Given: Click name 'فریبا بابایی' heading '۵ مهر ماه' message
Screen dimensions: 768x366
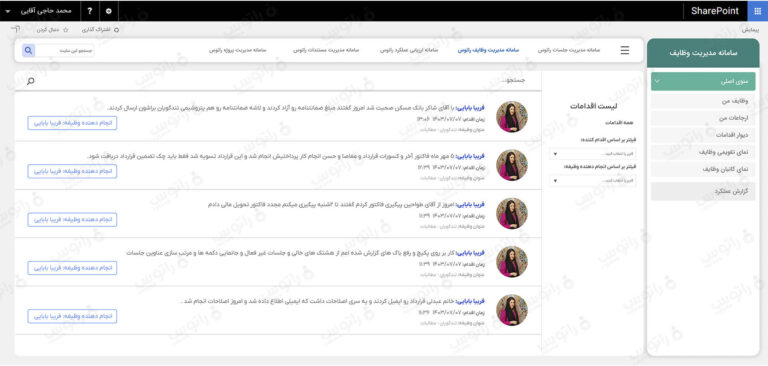Looking at the screenshot, I should tap(470, 156).
